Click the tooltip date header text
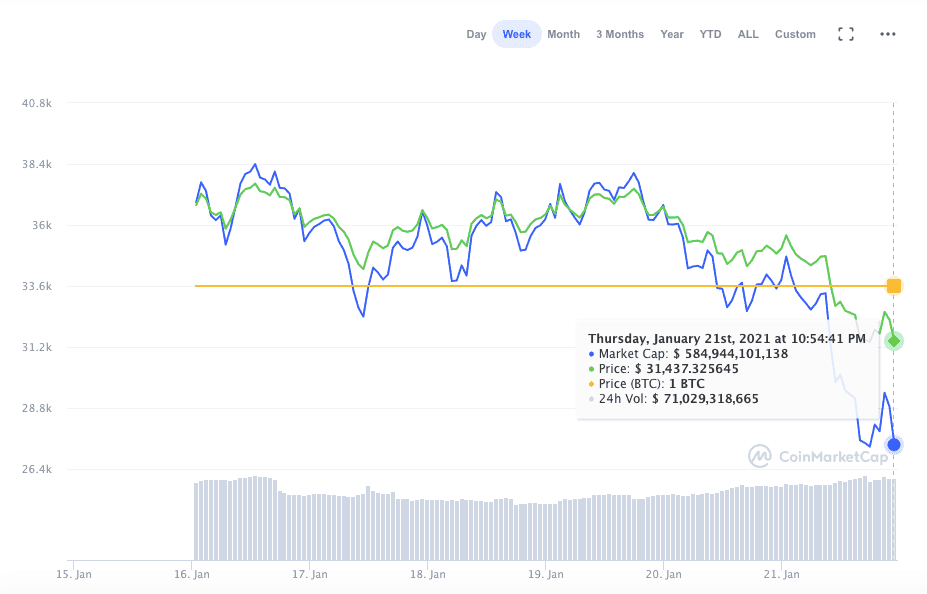 (x=727, y=338)
